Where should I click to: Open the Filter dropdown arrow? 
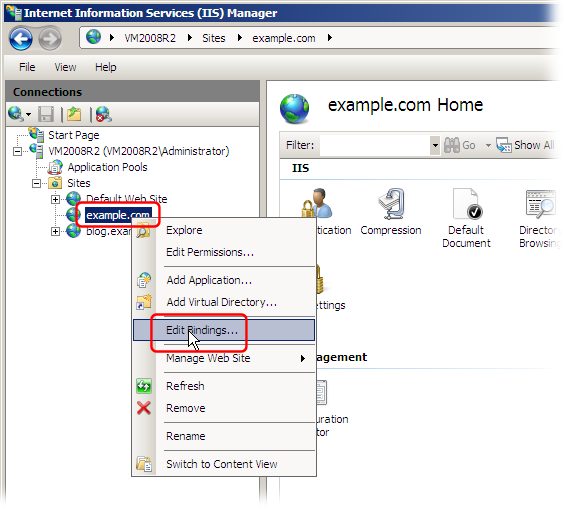point(435,145)
